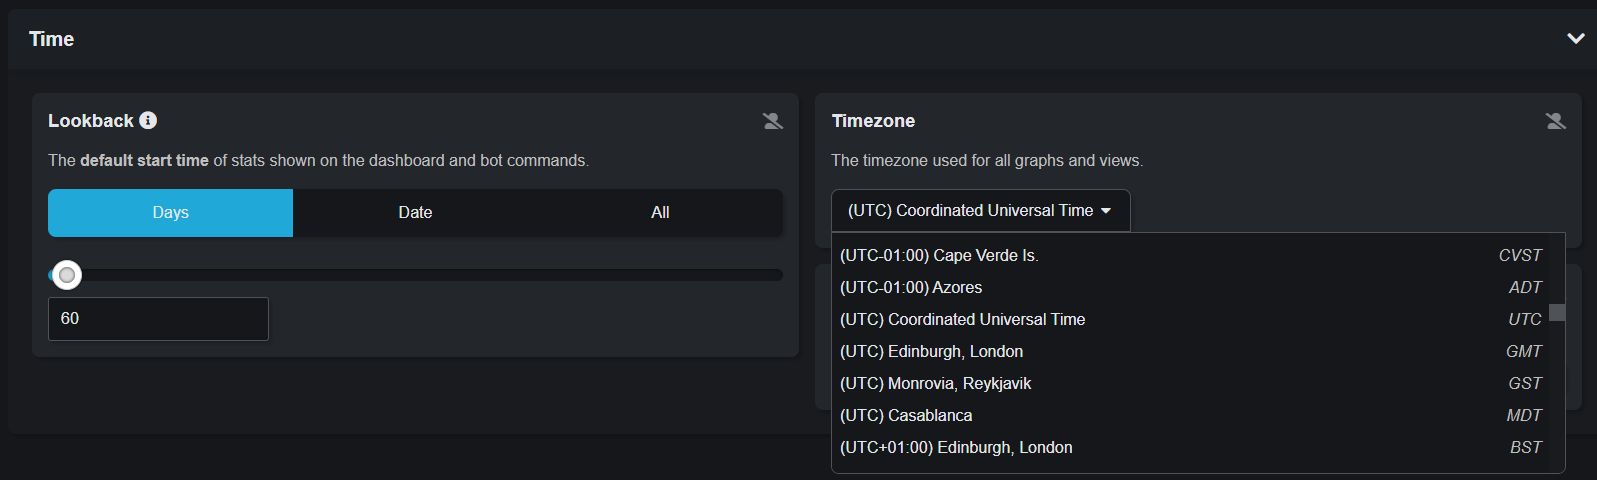Switch lookback mode to Date

(415, 213)
